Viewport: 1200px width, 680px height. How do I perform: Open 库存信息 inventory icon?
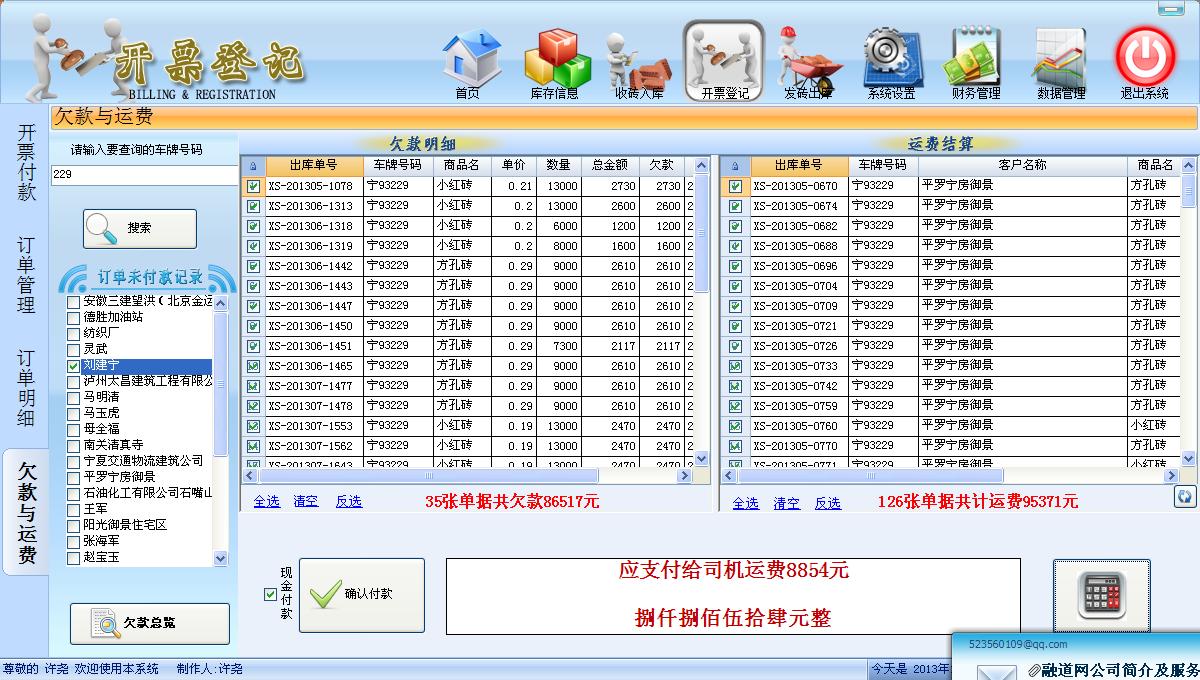tap(556, 60)
